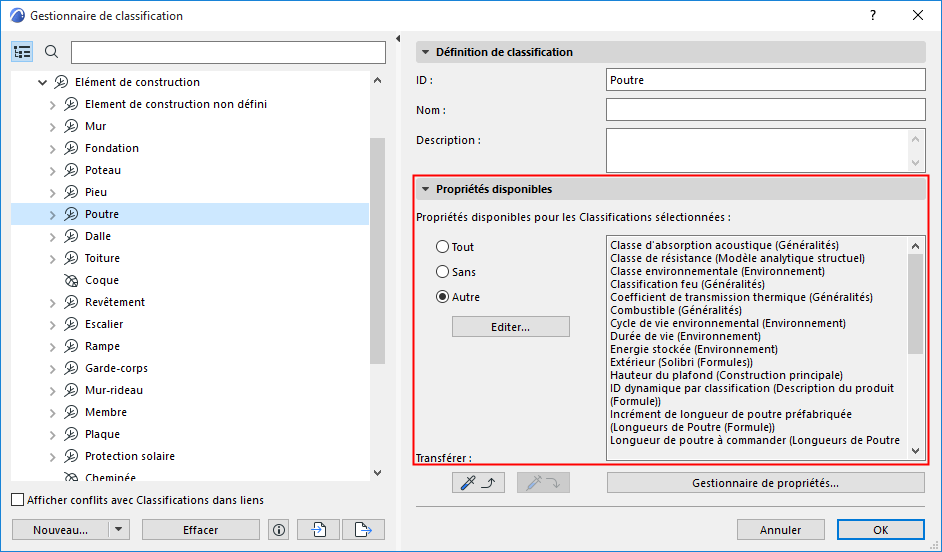
Task: Click in the Description text area
Action: 758,150
